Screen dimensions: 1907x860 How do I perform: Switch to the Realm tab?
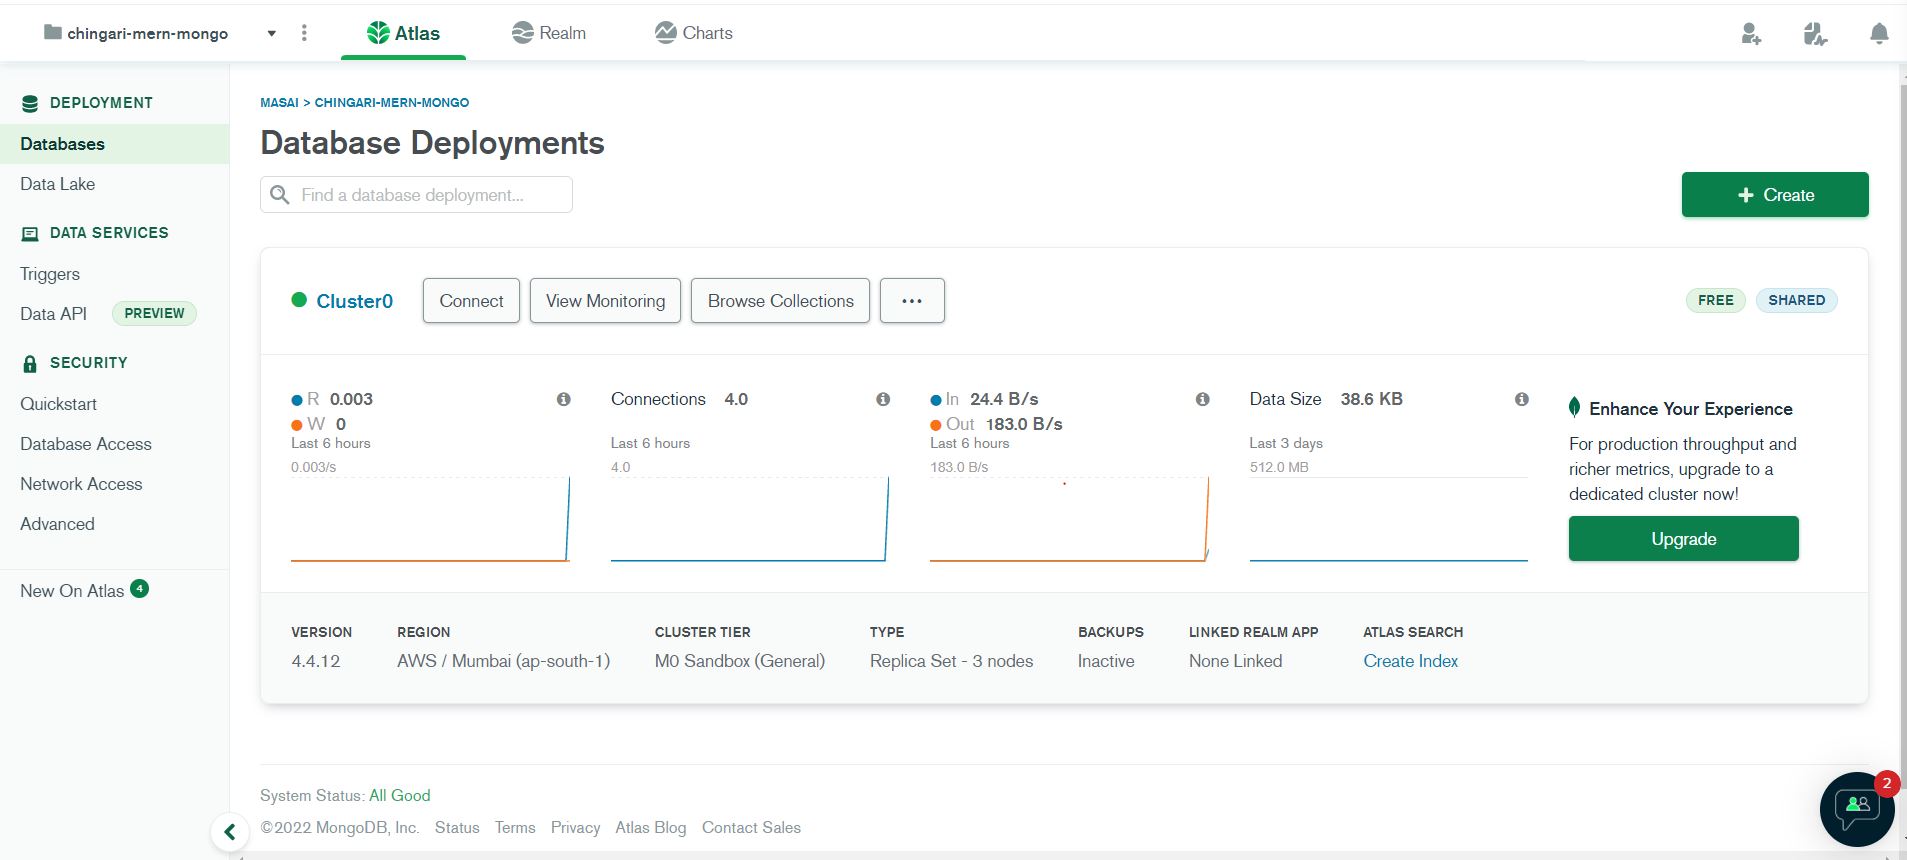[x=549, y=33]
